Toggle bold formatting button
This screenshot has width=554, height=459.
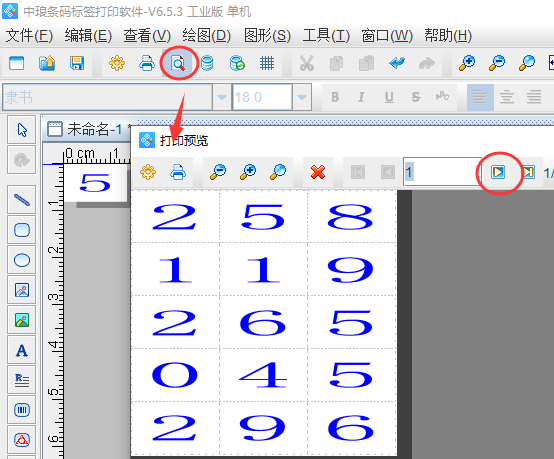click(x=335, y=97)
